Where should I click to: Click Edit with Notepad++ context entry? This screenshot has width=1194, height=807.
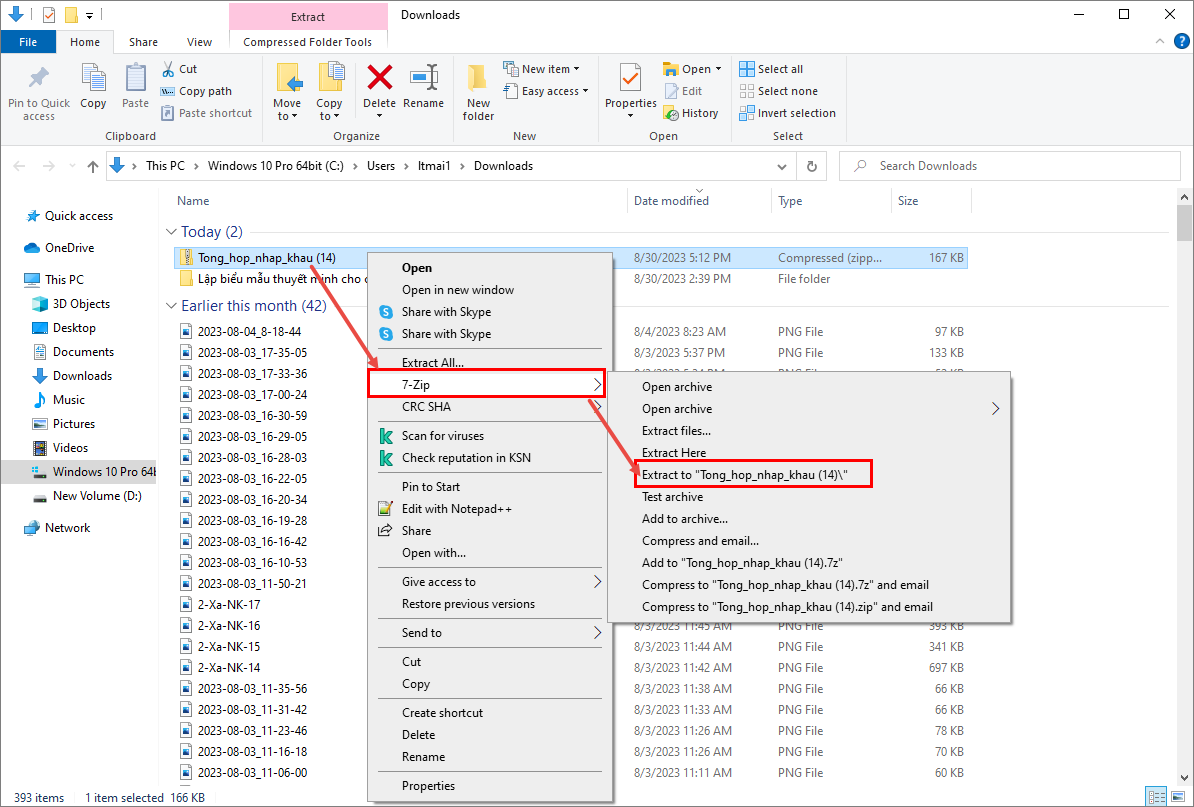pos(456,509)
